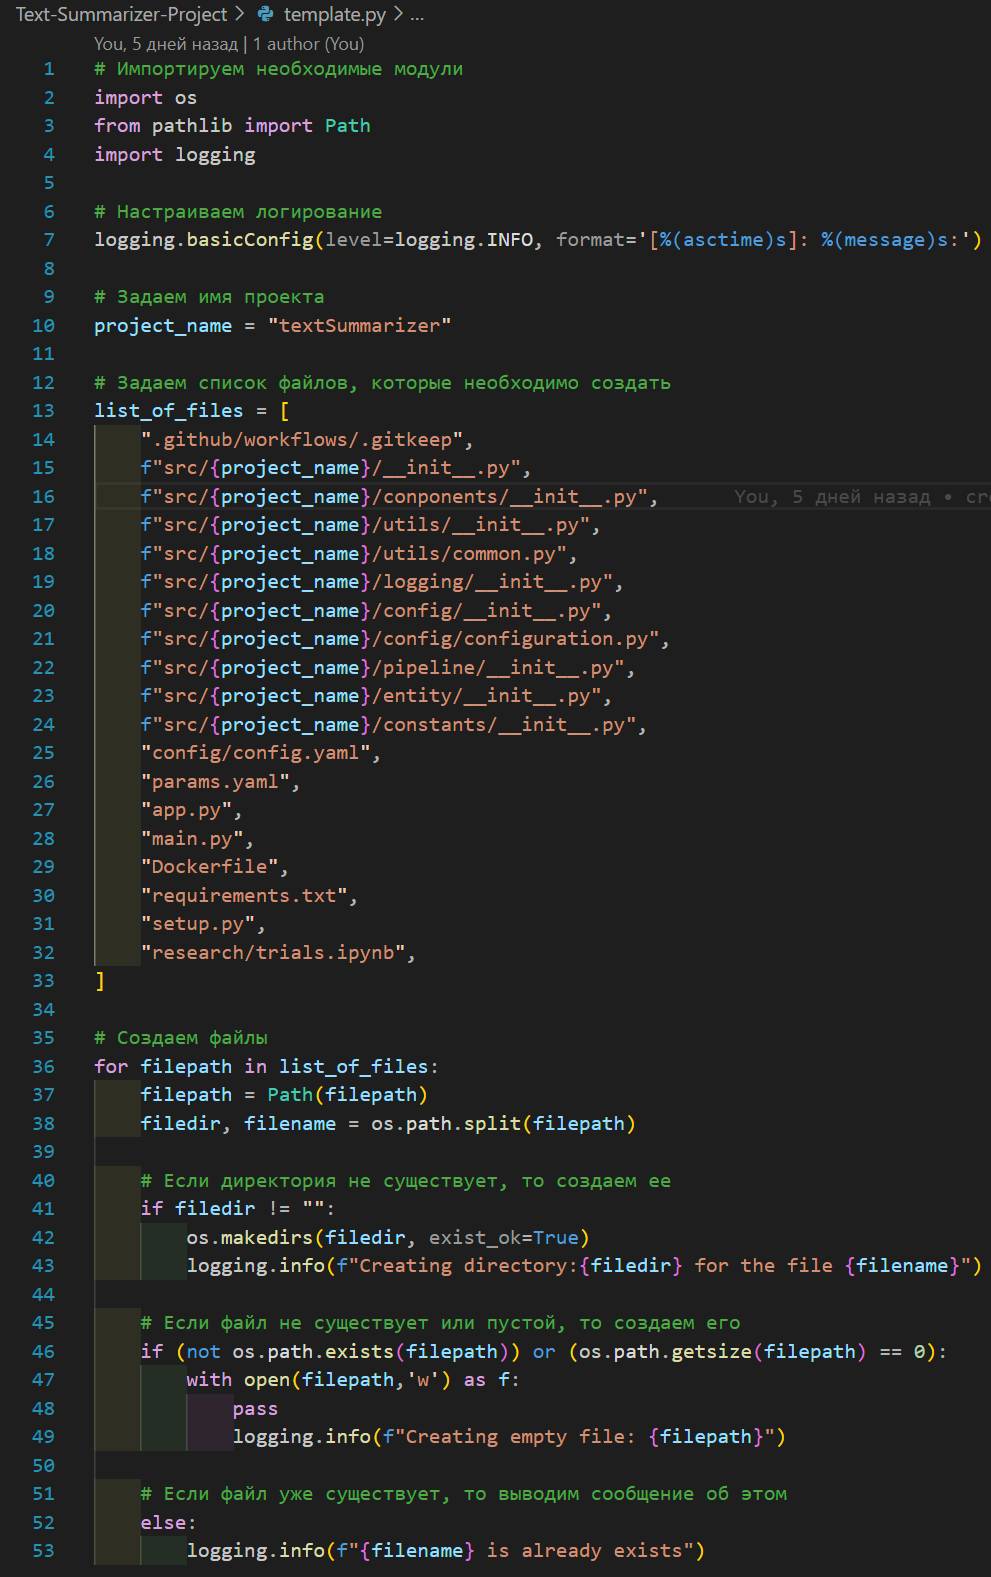The height and width of the screenshot is (1577, 991).
Task: Click Path in the pathlib import line
Action: [347, 126]
